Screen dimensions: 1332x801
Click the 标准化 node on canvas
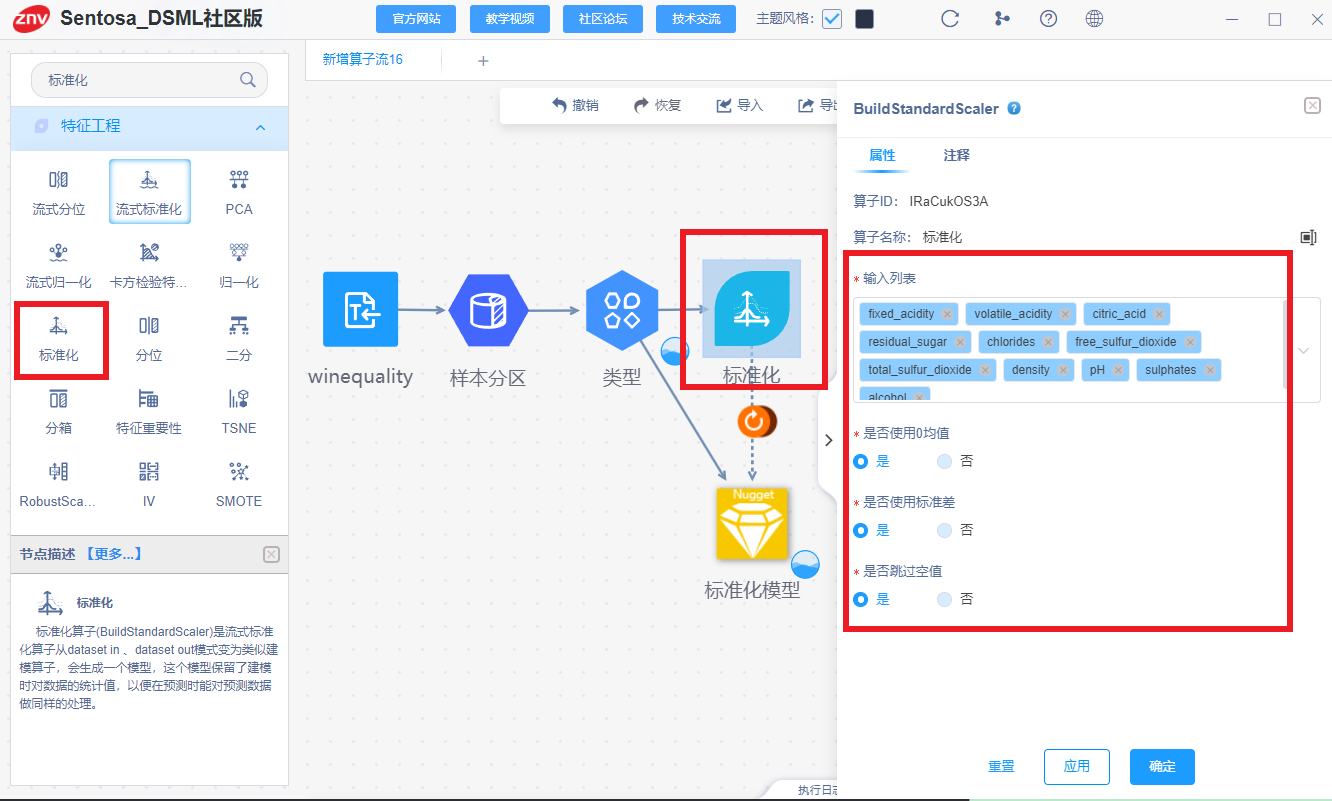point(752,309)
